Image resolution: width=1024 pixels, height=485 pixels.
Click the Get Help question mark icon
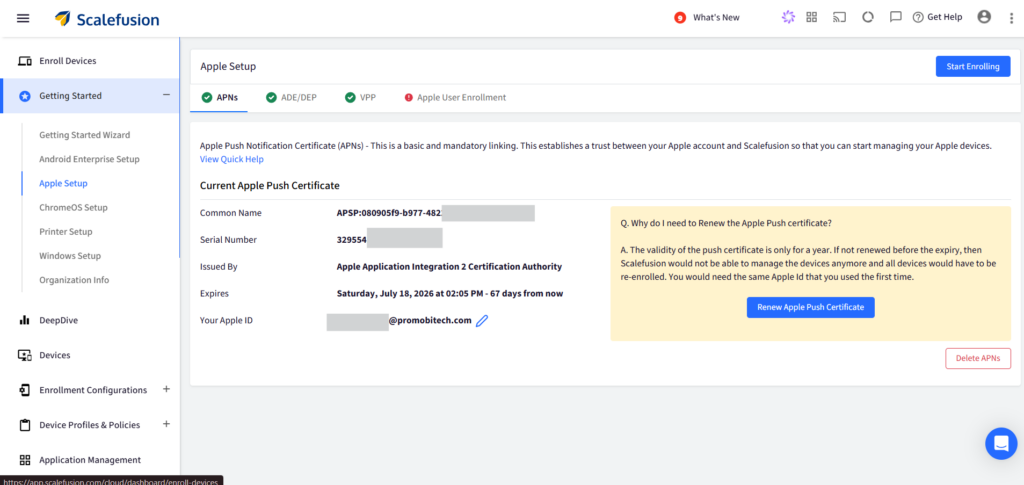[918, 18]
